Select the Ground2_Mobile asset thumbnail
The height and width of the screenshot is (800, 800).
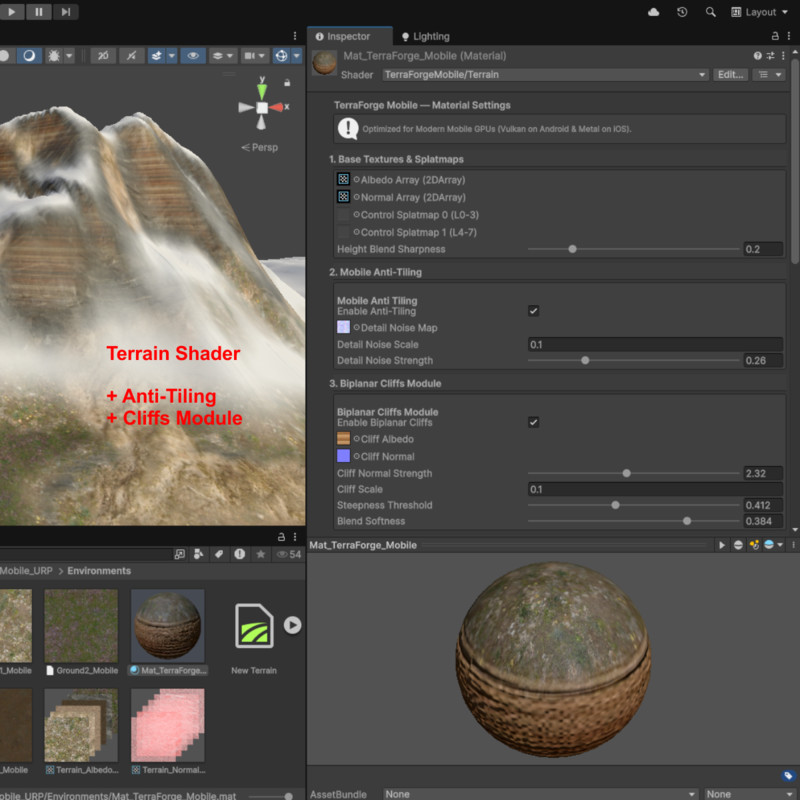[x=81, y=626]
